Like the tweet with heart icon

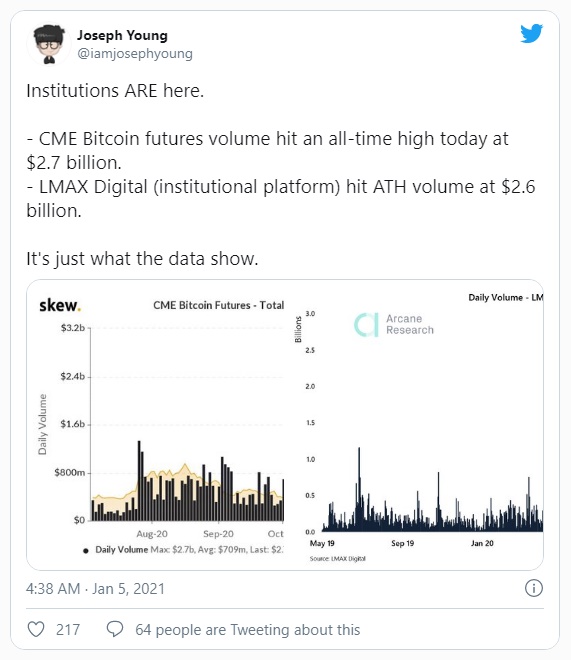(36, 630)
